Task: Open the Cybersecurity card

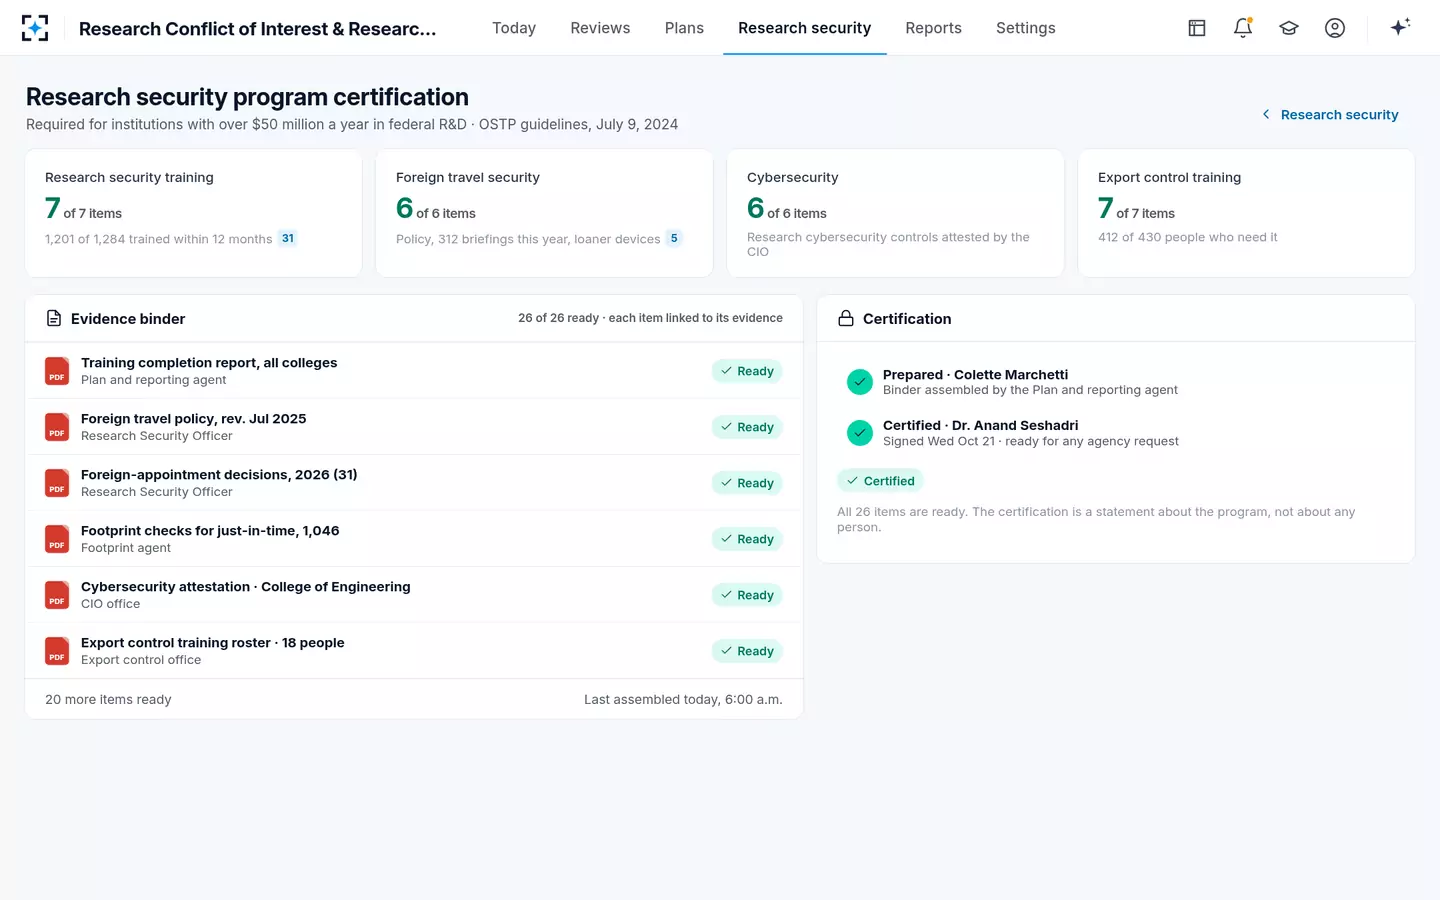Action: pos(895,213)
